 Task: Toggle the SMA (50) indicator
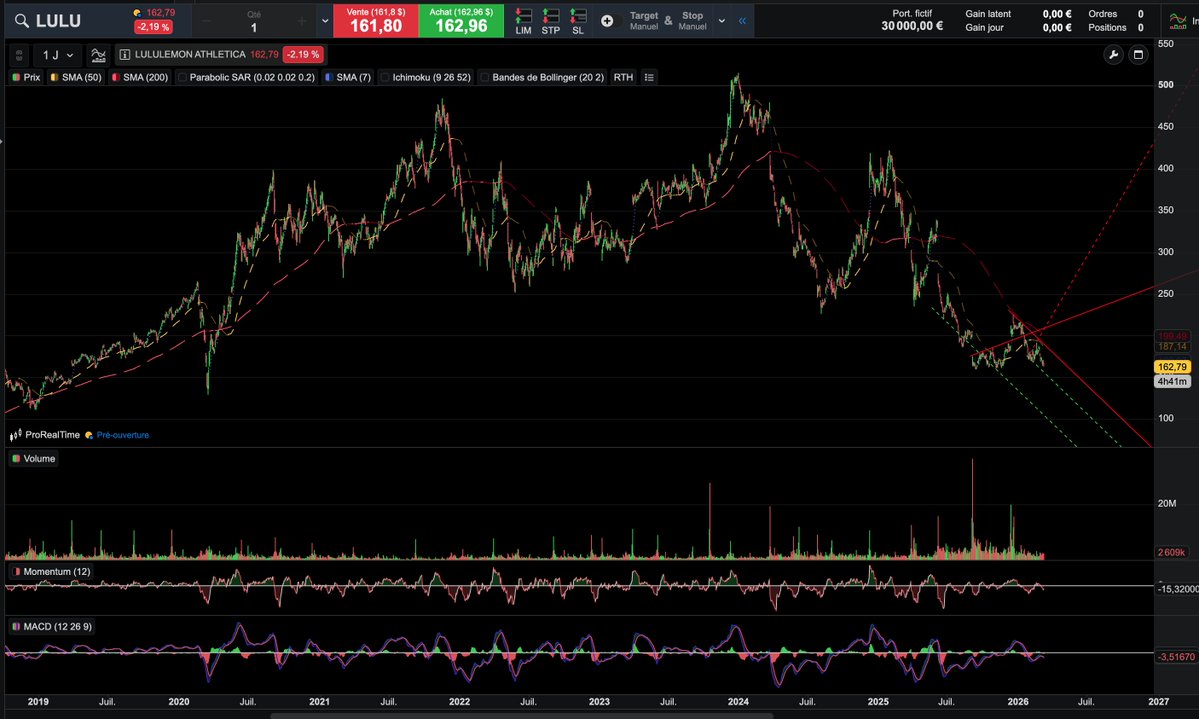click(x=76, y=77)
